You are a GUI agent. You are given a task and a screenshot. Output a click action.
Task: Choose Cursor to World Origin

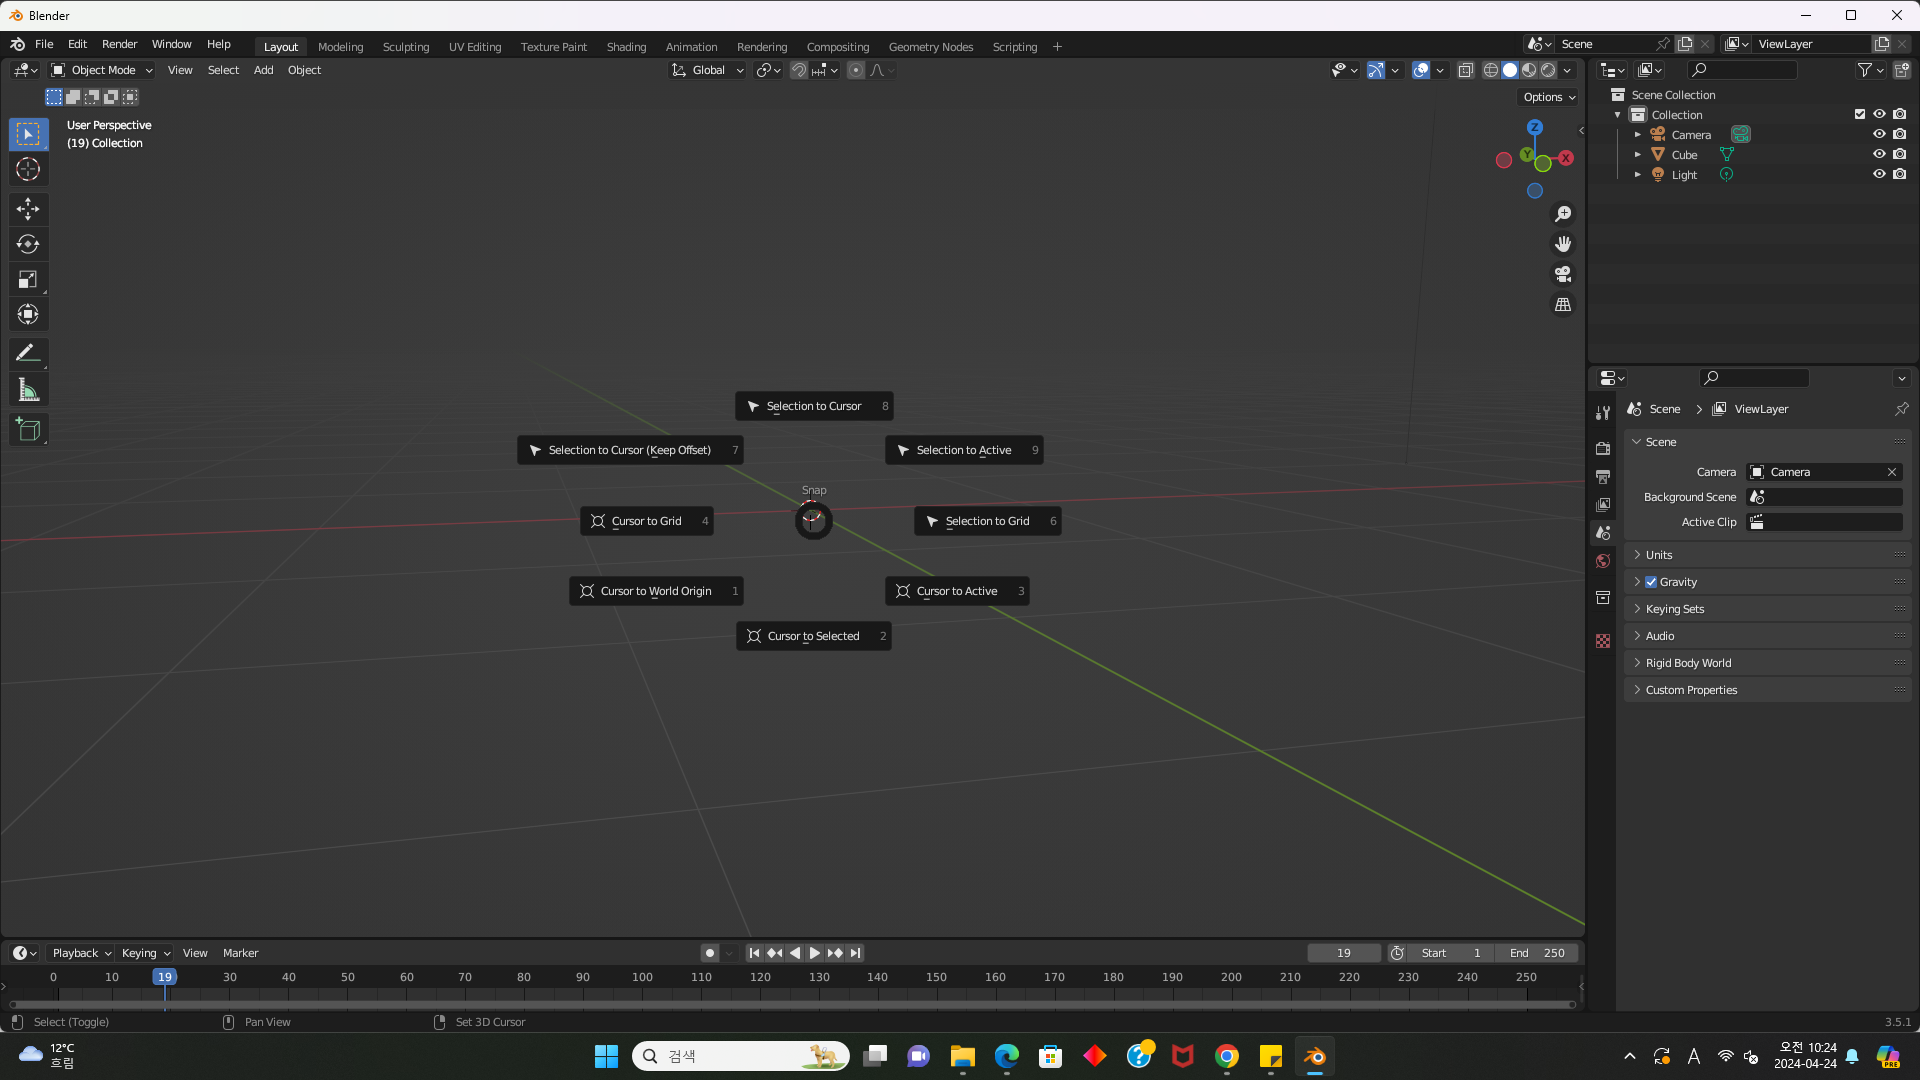pyautogui.click(x=656, y=591)
